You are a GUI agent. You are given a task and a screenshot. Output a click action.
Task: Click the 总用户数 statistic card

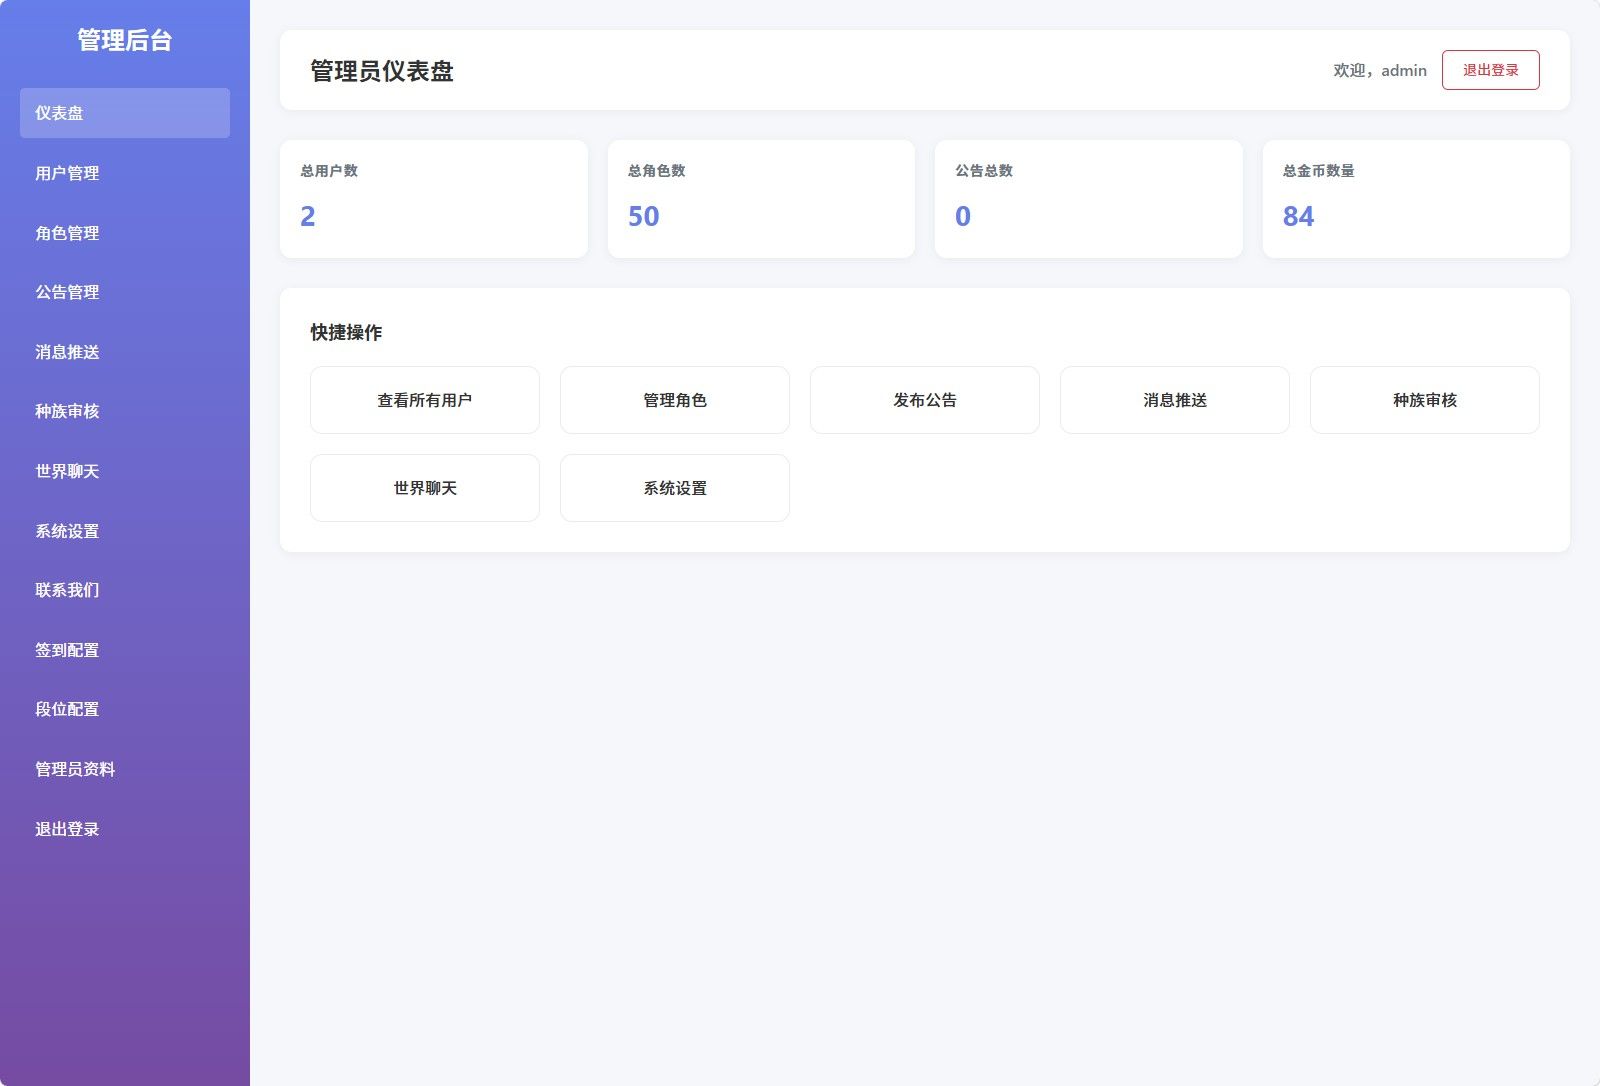(x=434, y=197)
